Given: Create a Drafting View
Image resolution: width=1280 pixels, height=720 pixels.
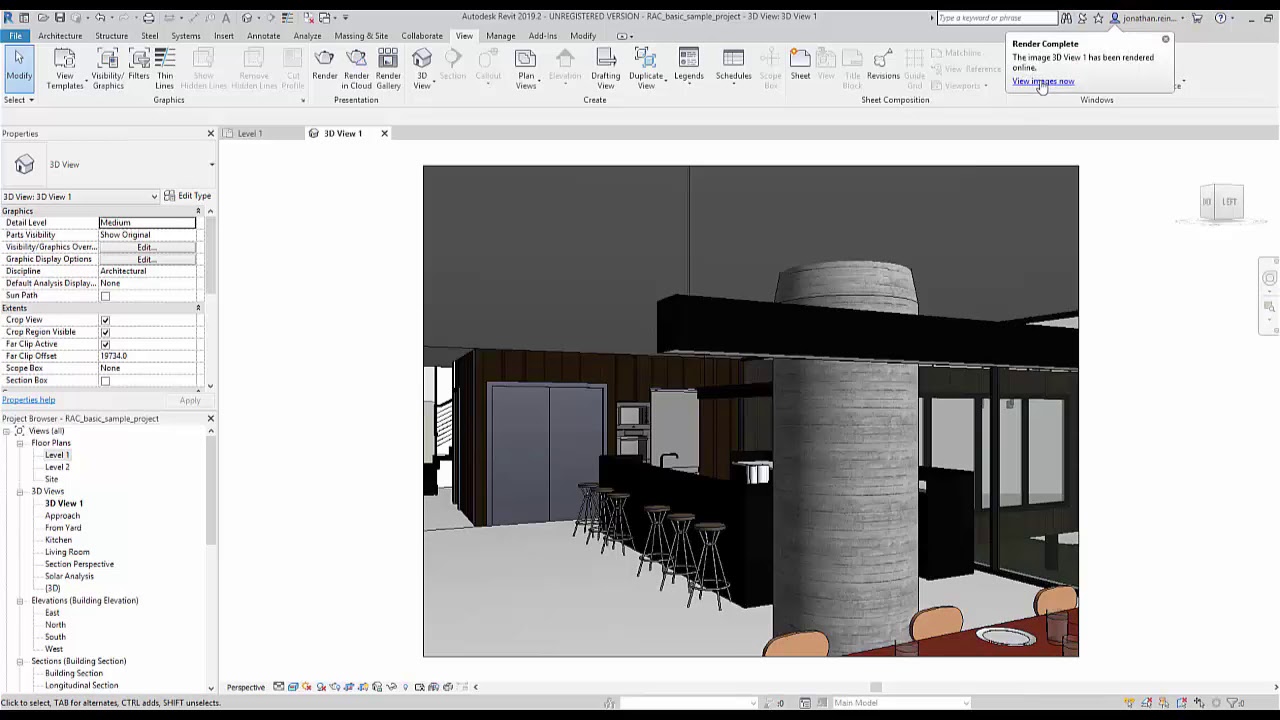Looking at the screenshot, I should [x=605, y=69].
